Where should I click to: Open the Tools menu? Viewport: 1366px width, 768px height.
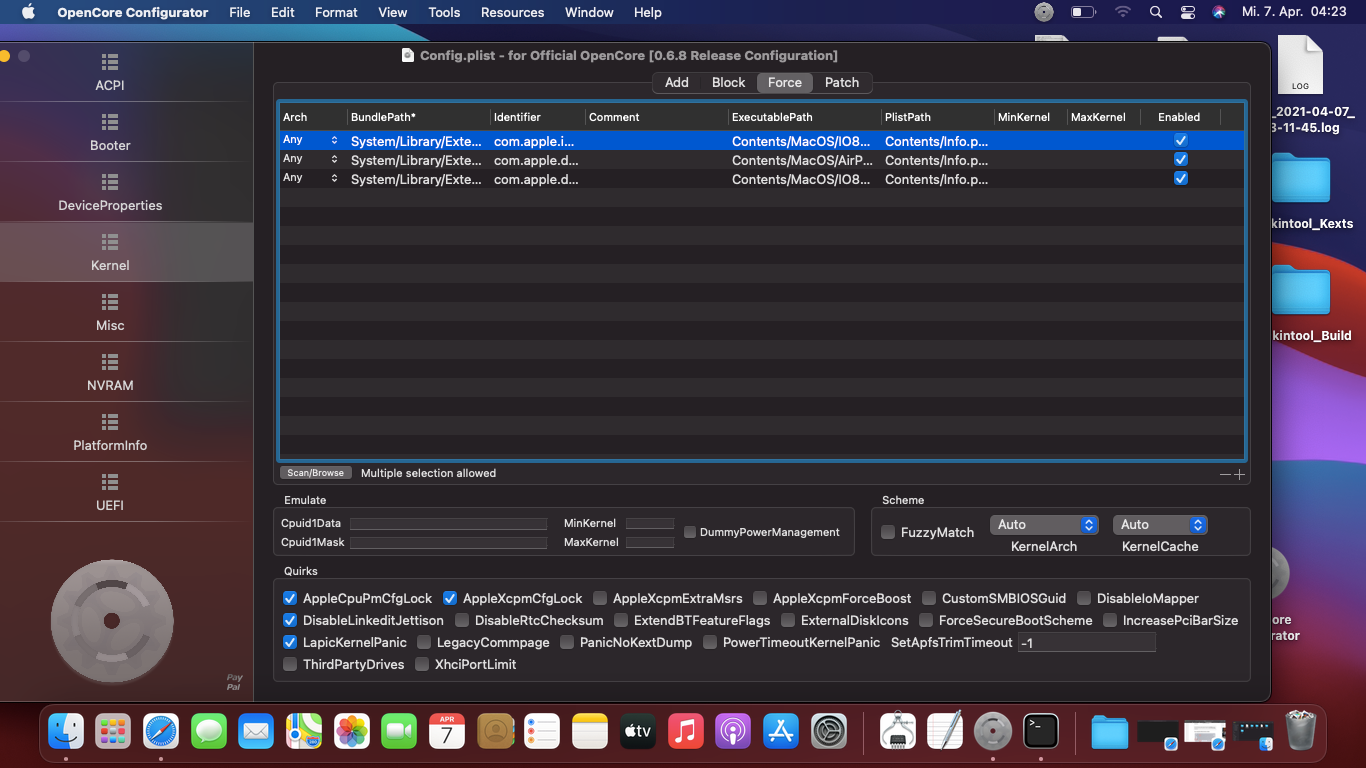tap(444, 13)
